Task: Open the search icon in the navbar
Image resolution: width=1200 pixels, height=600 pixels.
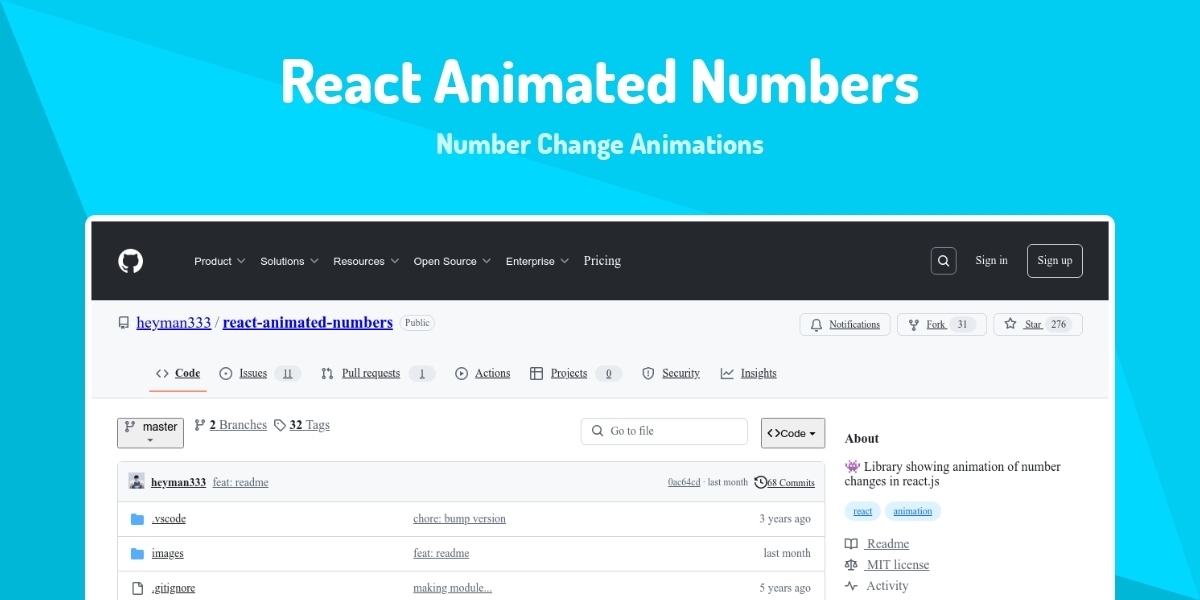Action: [x=943, y=260]
